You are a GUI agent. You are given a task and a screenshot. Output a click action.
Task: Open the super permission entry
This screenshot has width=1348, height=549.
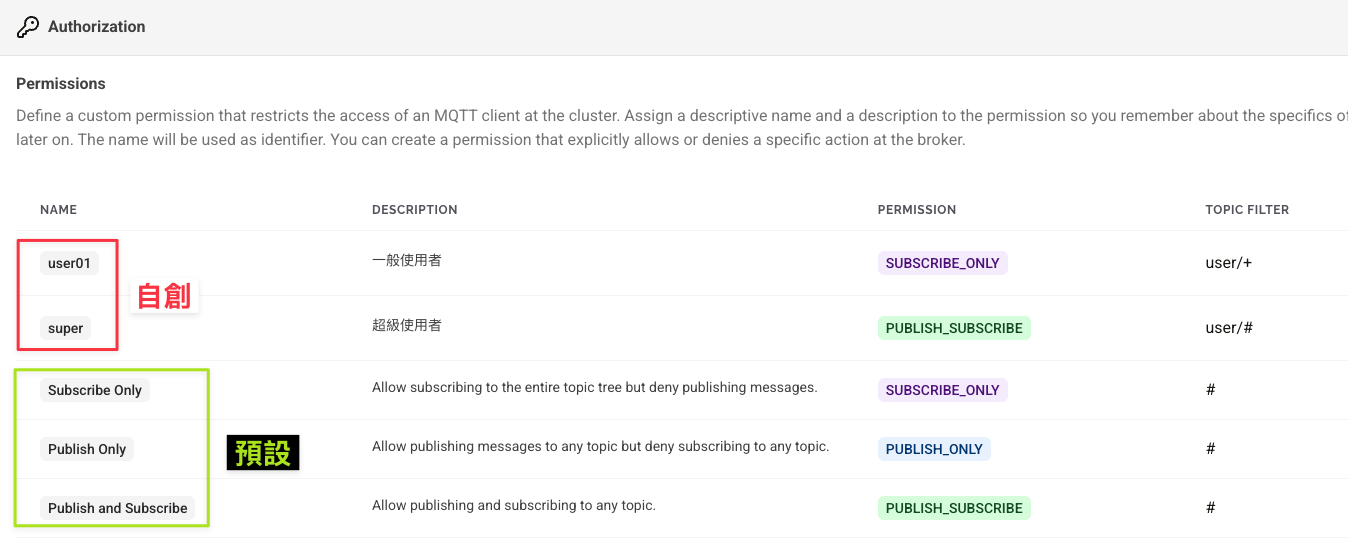[66, 328]
